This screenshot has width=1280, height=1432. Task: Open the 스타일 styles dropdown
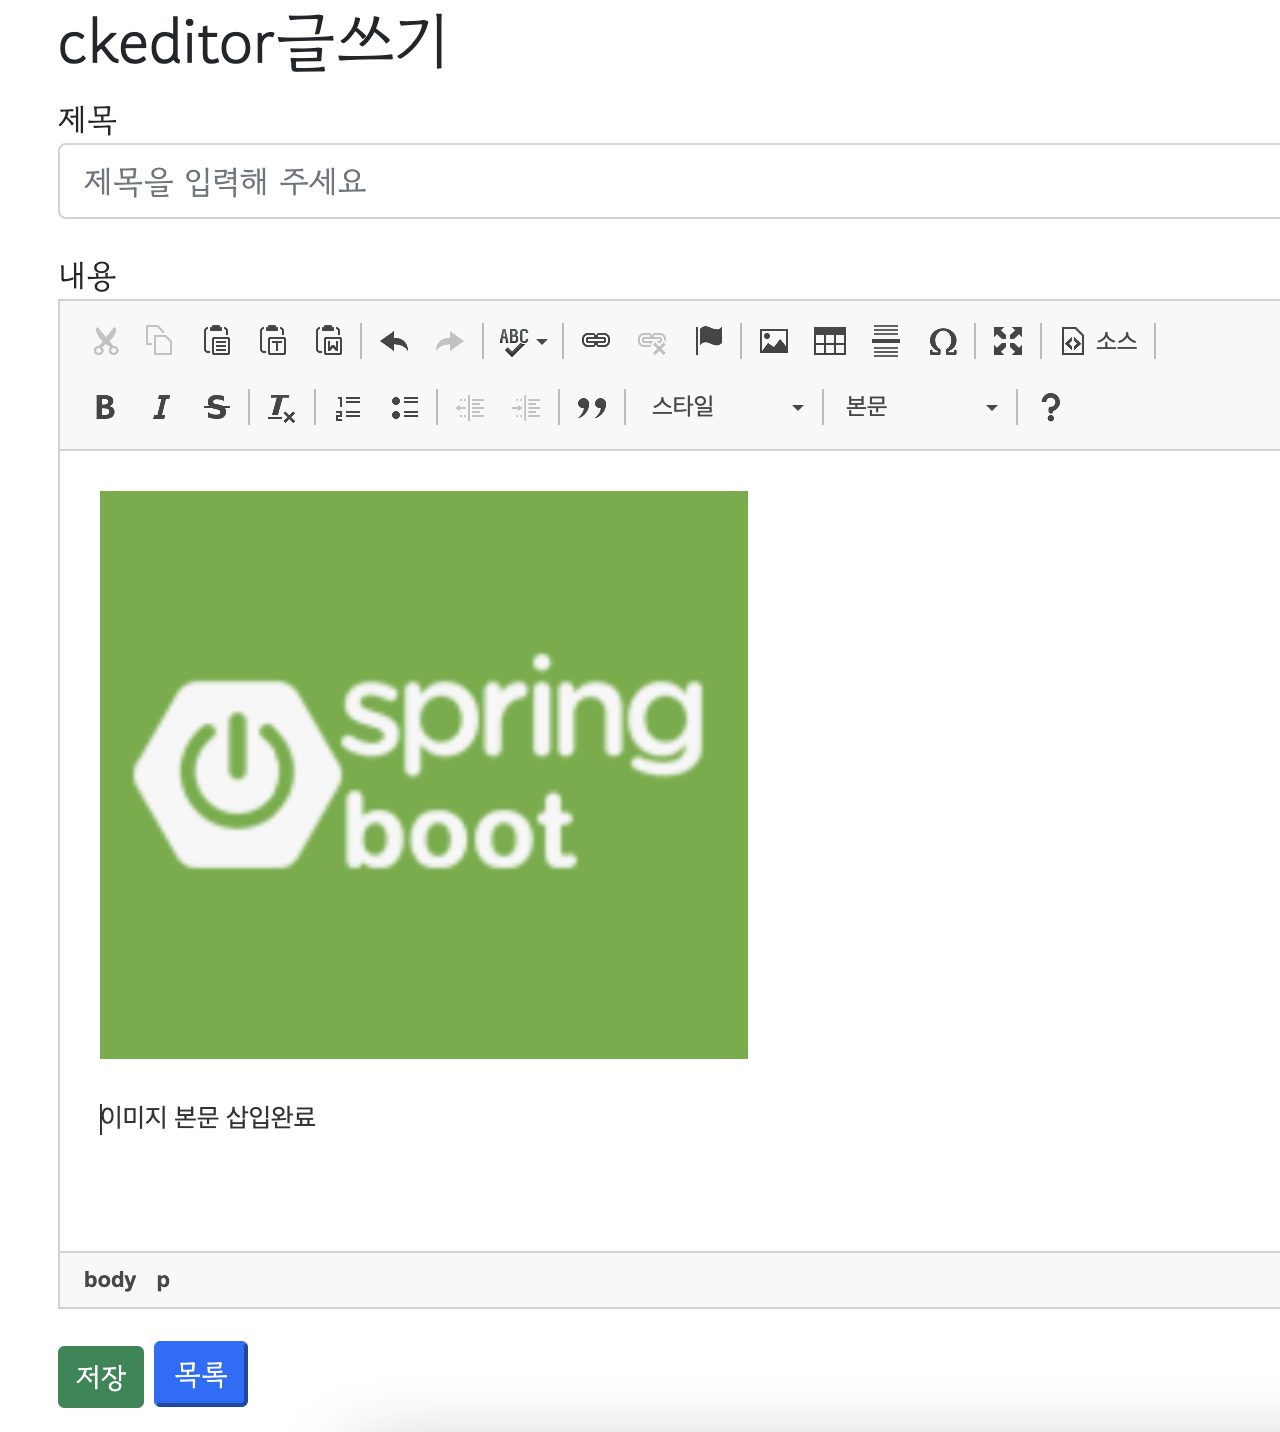click(x=727, y=407)
